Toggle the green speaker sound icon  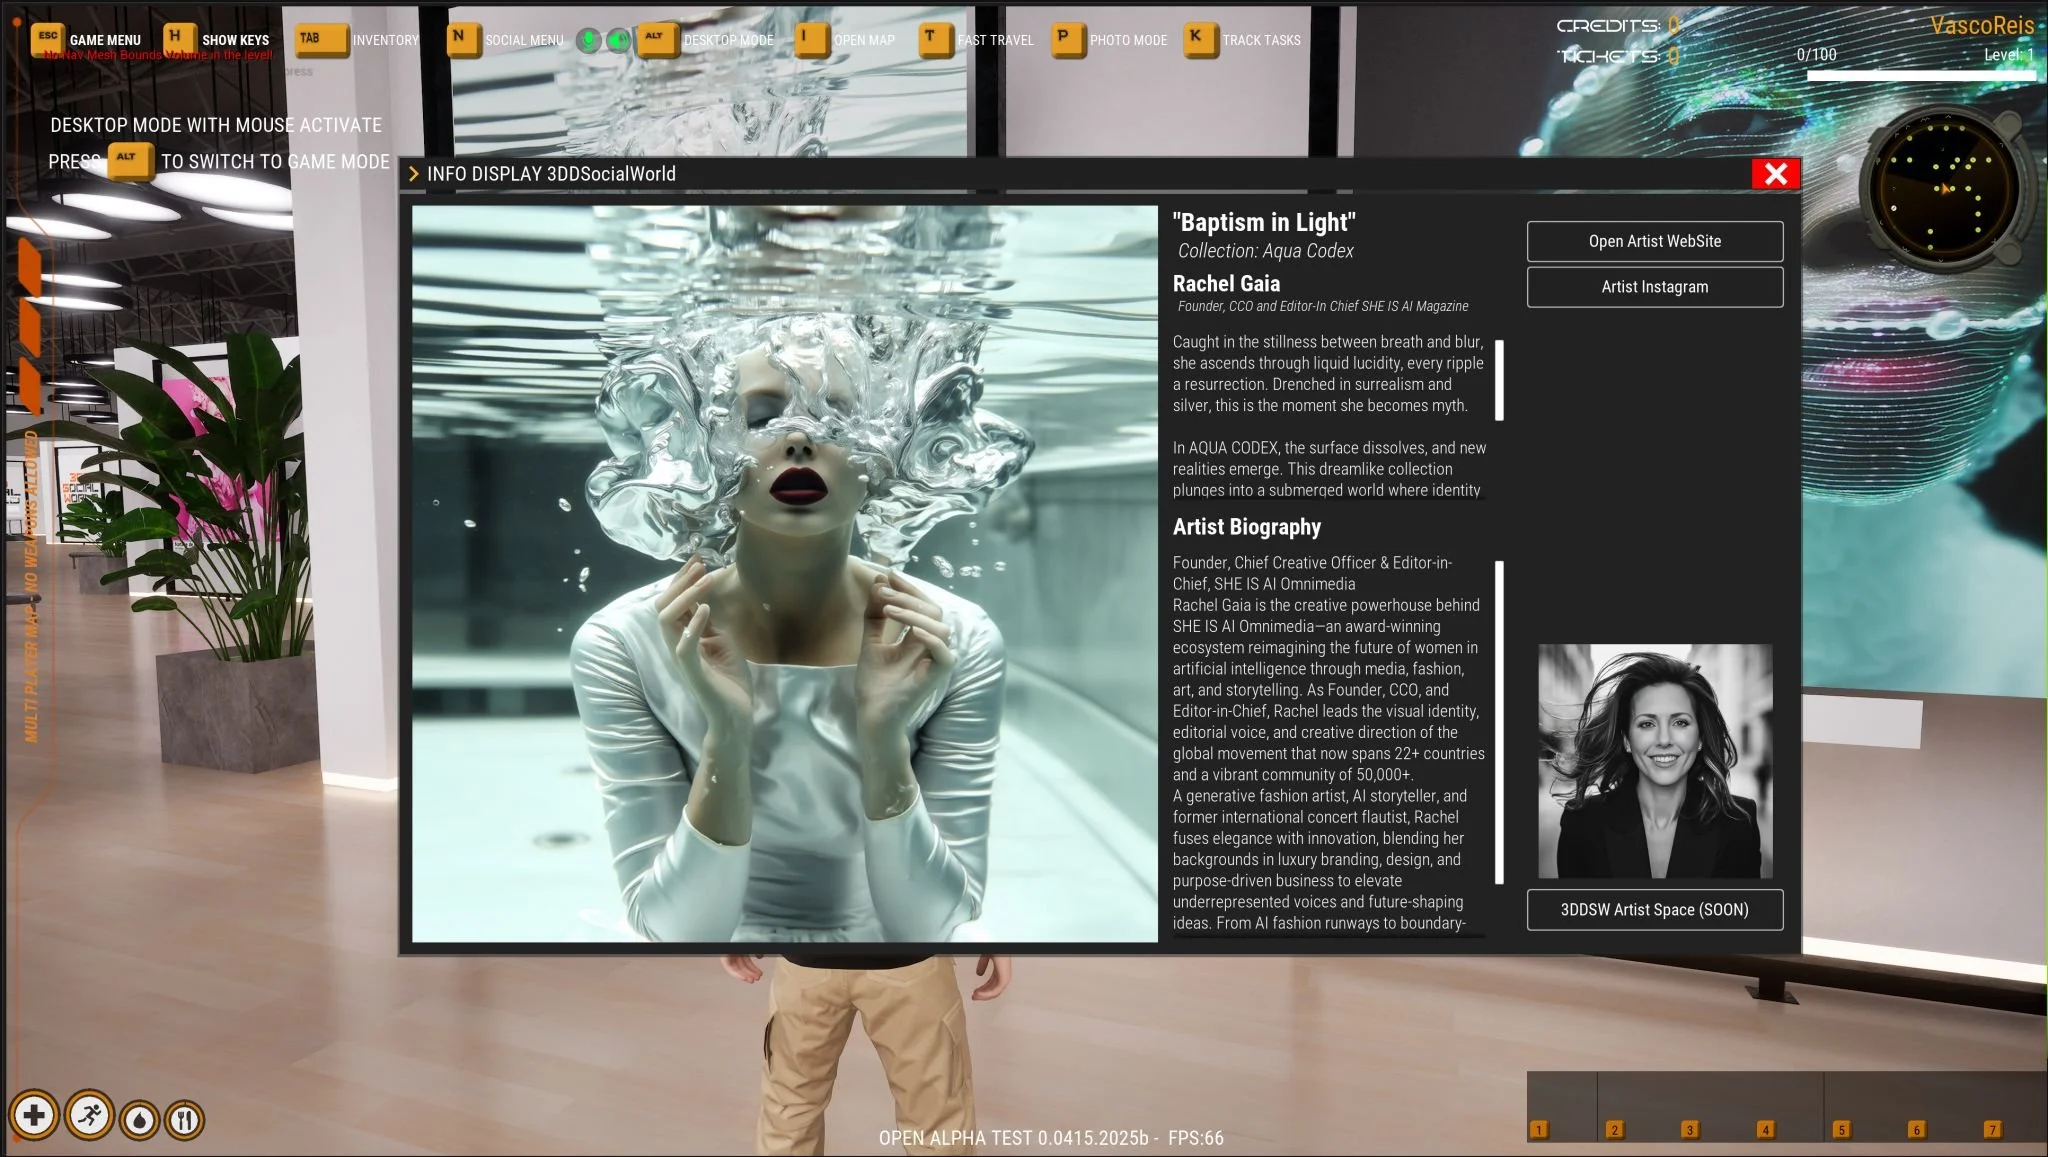click(620, 40)
